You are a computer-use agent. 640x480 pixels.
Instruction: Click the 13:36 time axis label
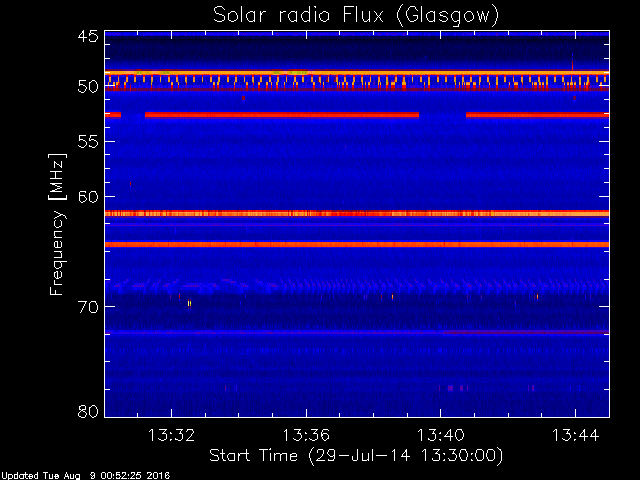coord(306,435)
